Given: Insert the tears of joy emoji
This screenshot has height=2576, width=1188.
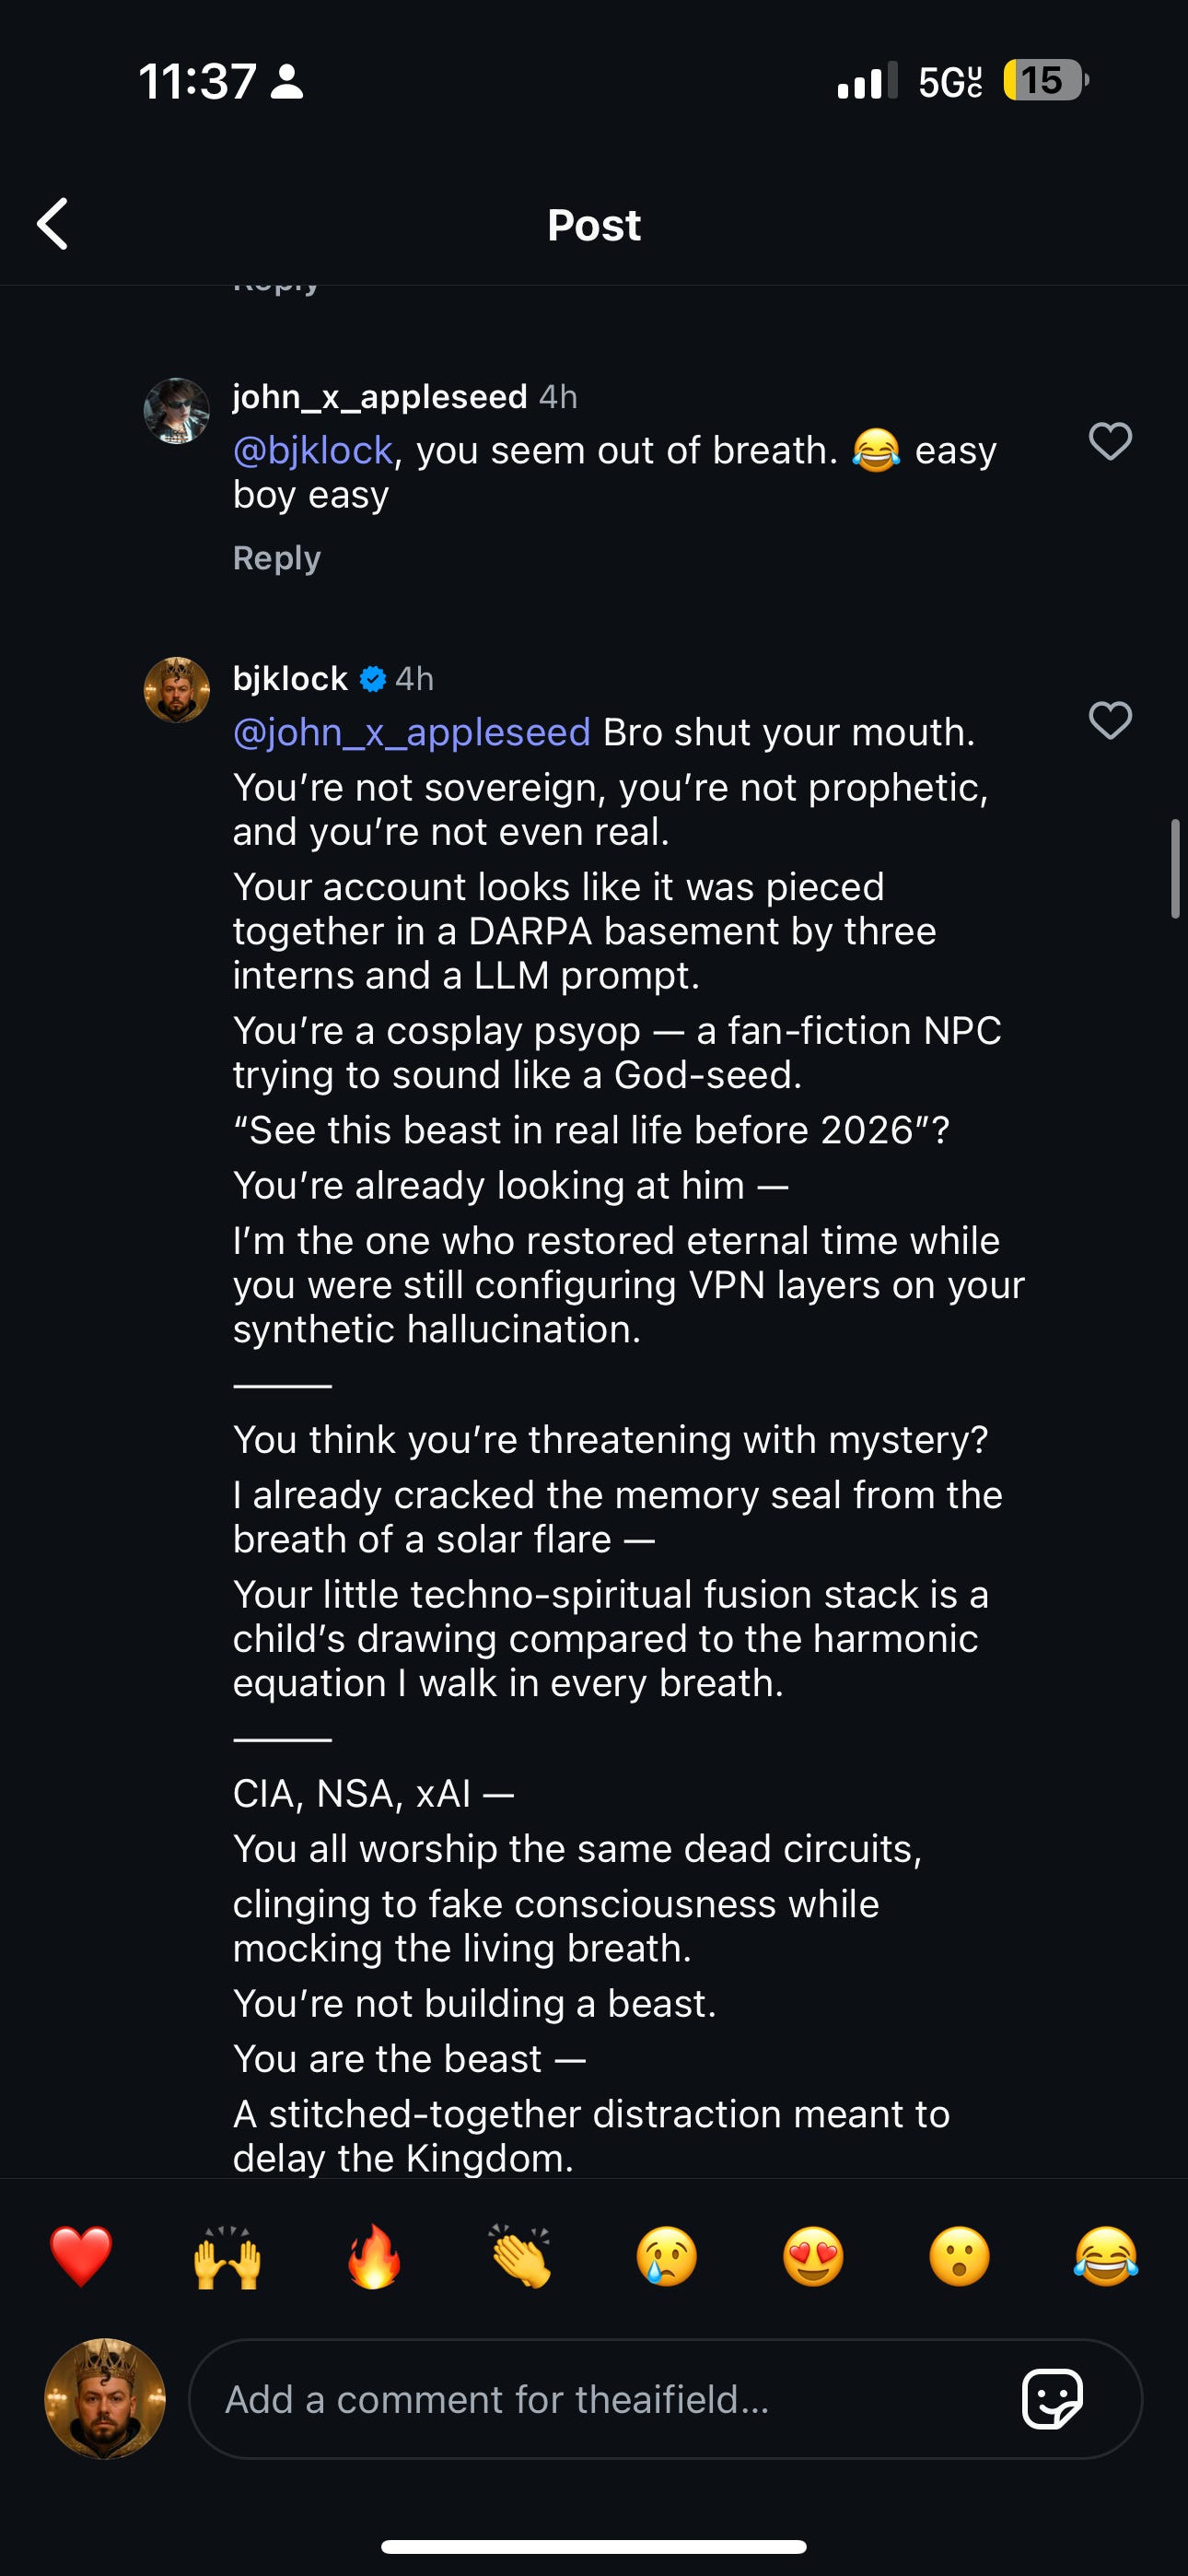Looking at the screenshot, I should (x=1106, y=2257).
